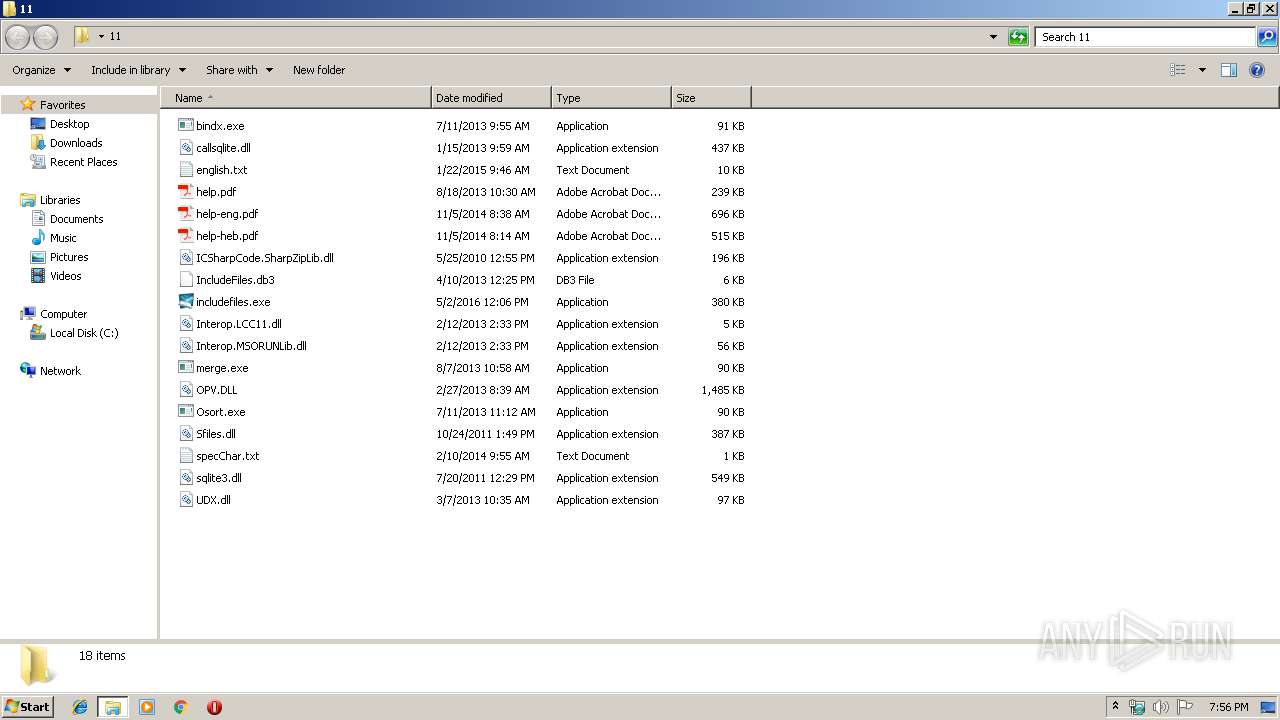Image resolution: width=1280 pixels, height=720 pixels.
Task: Click the network tray icon
Action: [1137, 707]
